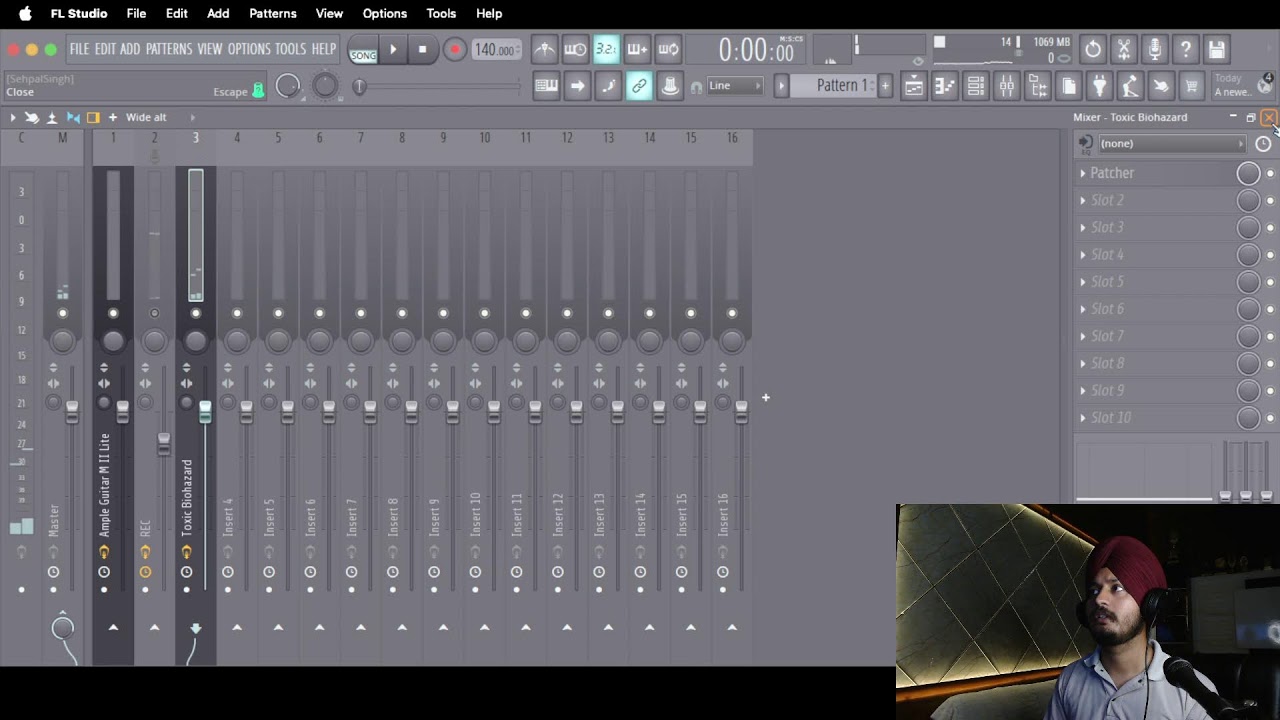Viewport: 1280px width, 720px height.
Task: Open the Patterns menu in macOS menu bar
Action: click(272, 13)
